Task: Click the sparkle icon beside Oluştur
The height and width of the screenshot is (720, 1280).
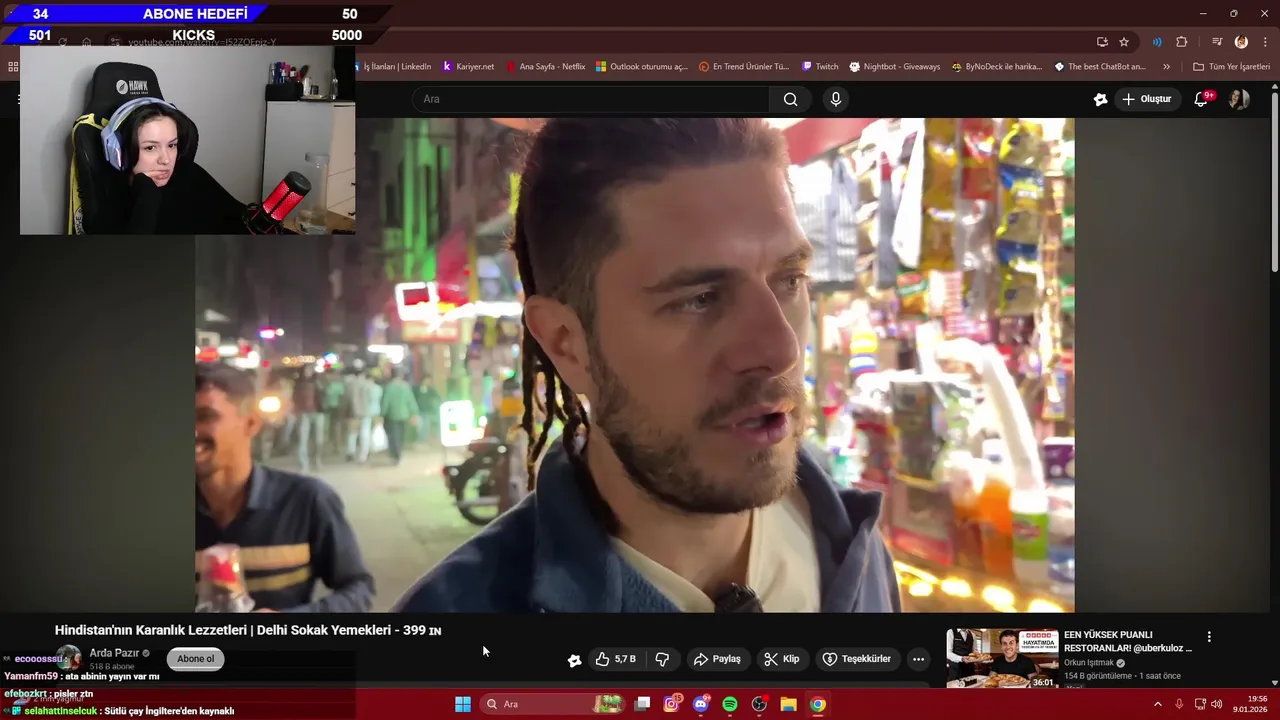Action: tap(1100, 99)
